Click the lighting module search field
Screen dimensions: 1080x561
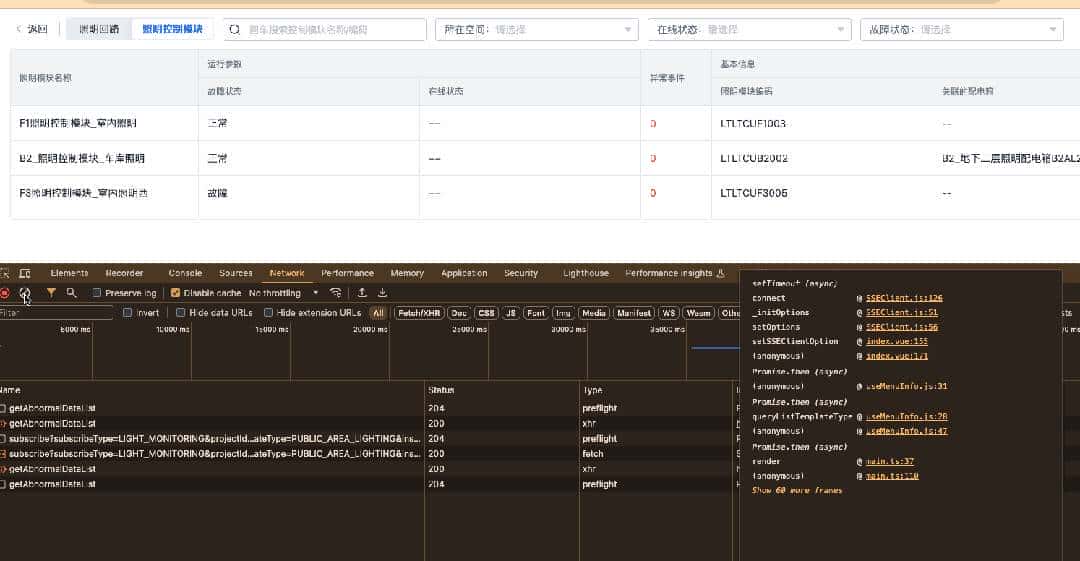pyautogui.click(x=324, y=30)
